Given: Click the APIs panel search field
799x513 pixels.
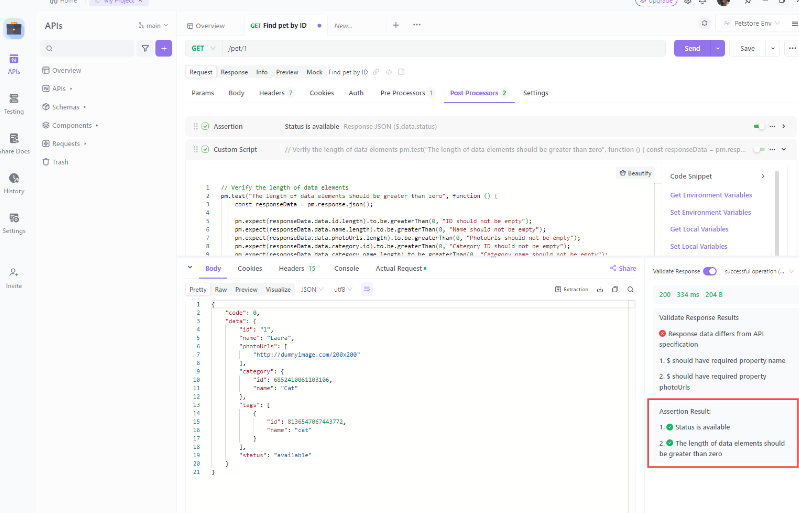Looking at the screenshot, I should click(87, 48).
